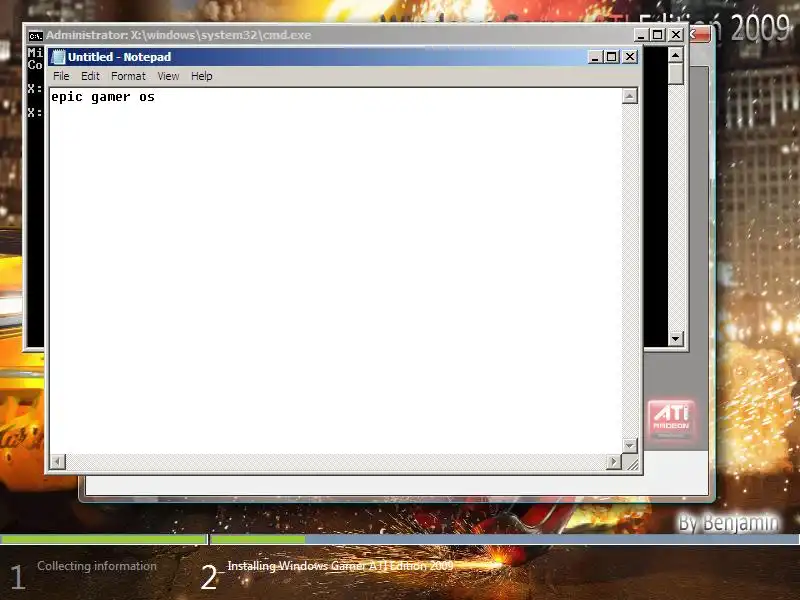Close the setup window behind cmd

tap(700, 35)
